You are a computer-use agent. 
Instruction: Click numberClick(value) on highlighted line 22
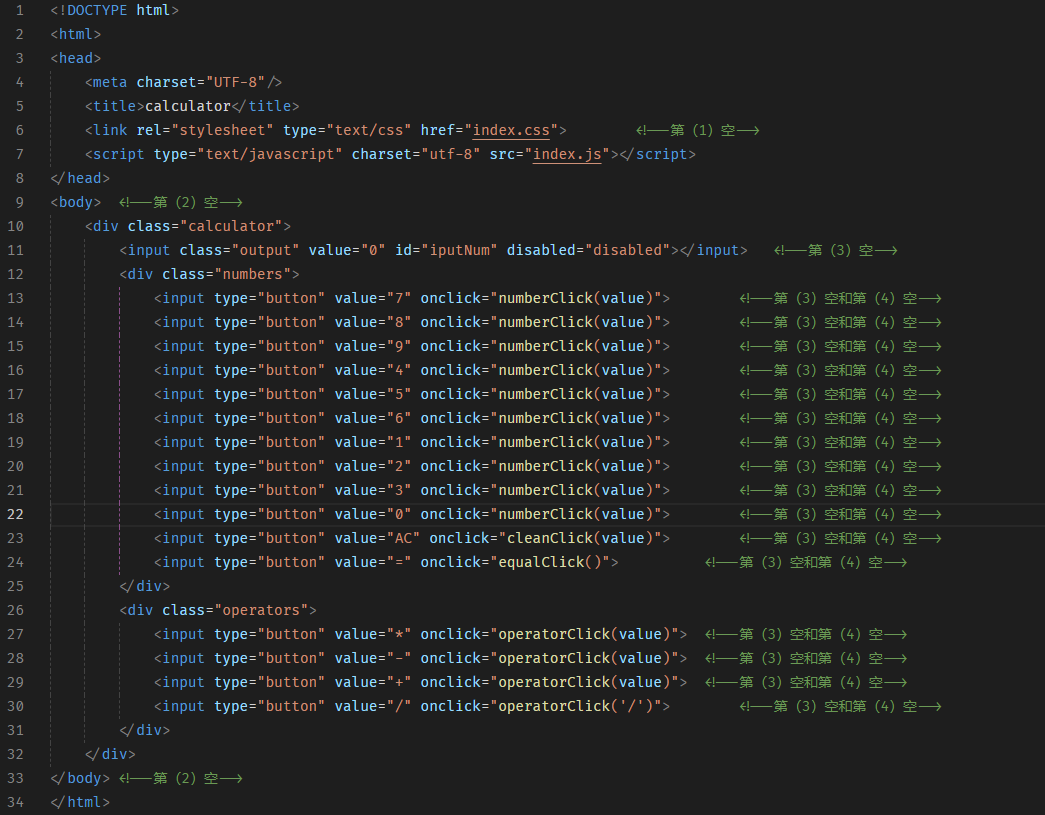575,514
